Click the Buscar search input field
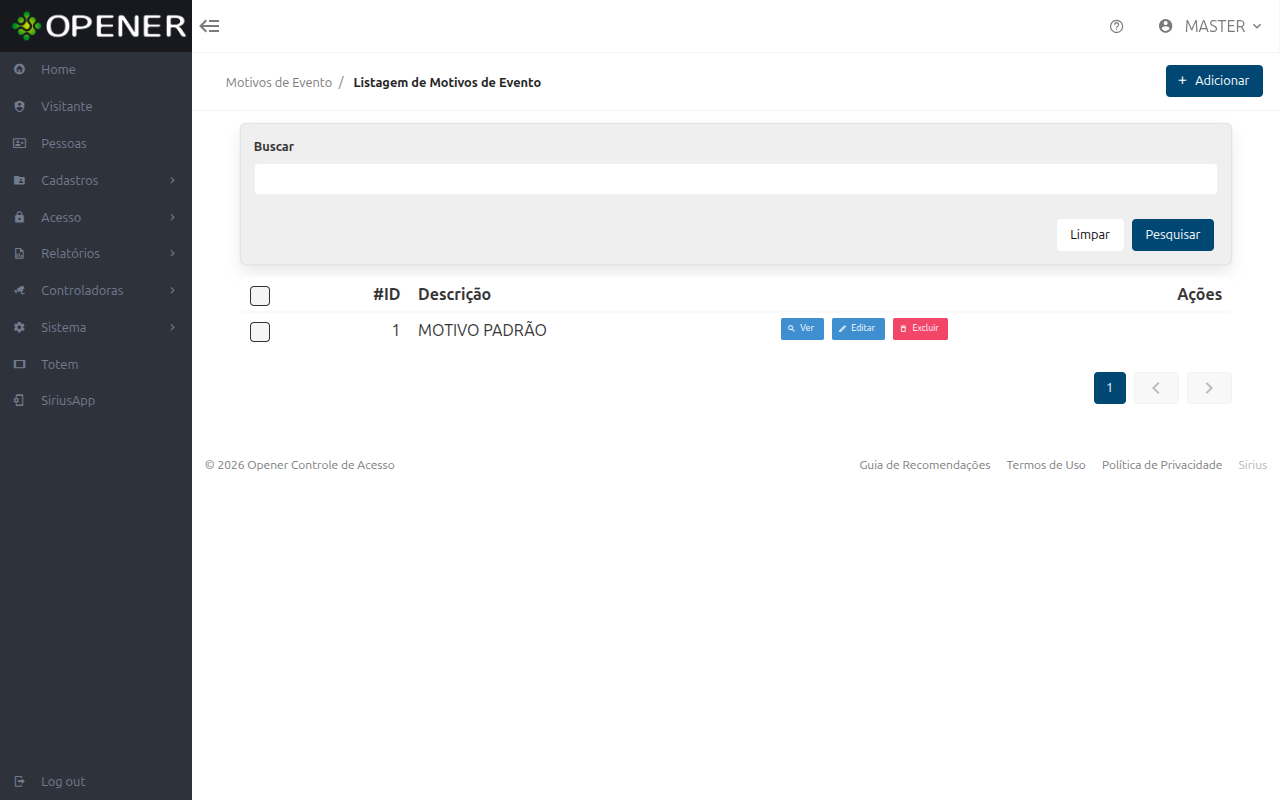 736,179
